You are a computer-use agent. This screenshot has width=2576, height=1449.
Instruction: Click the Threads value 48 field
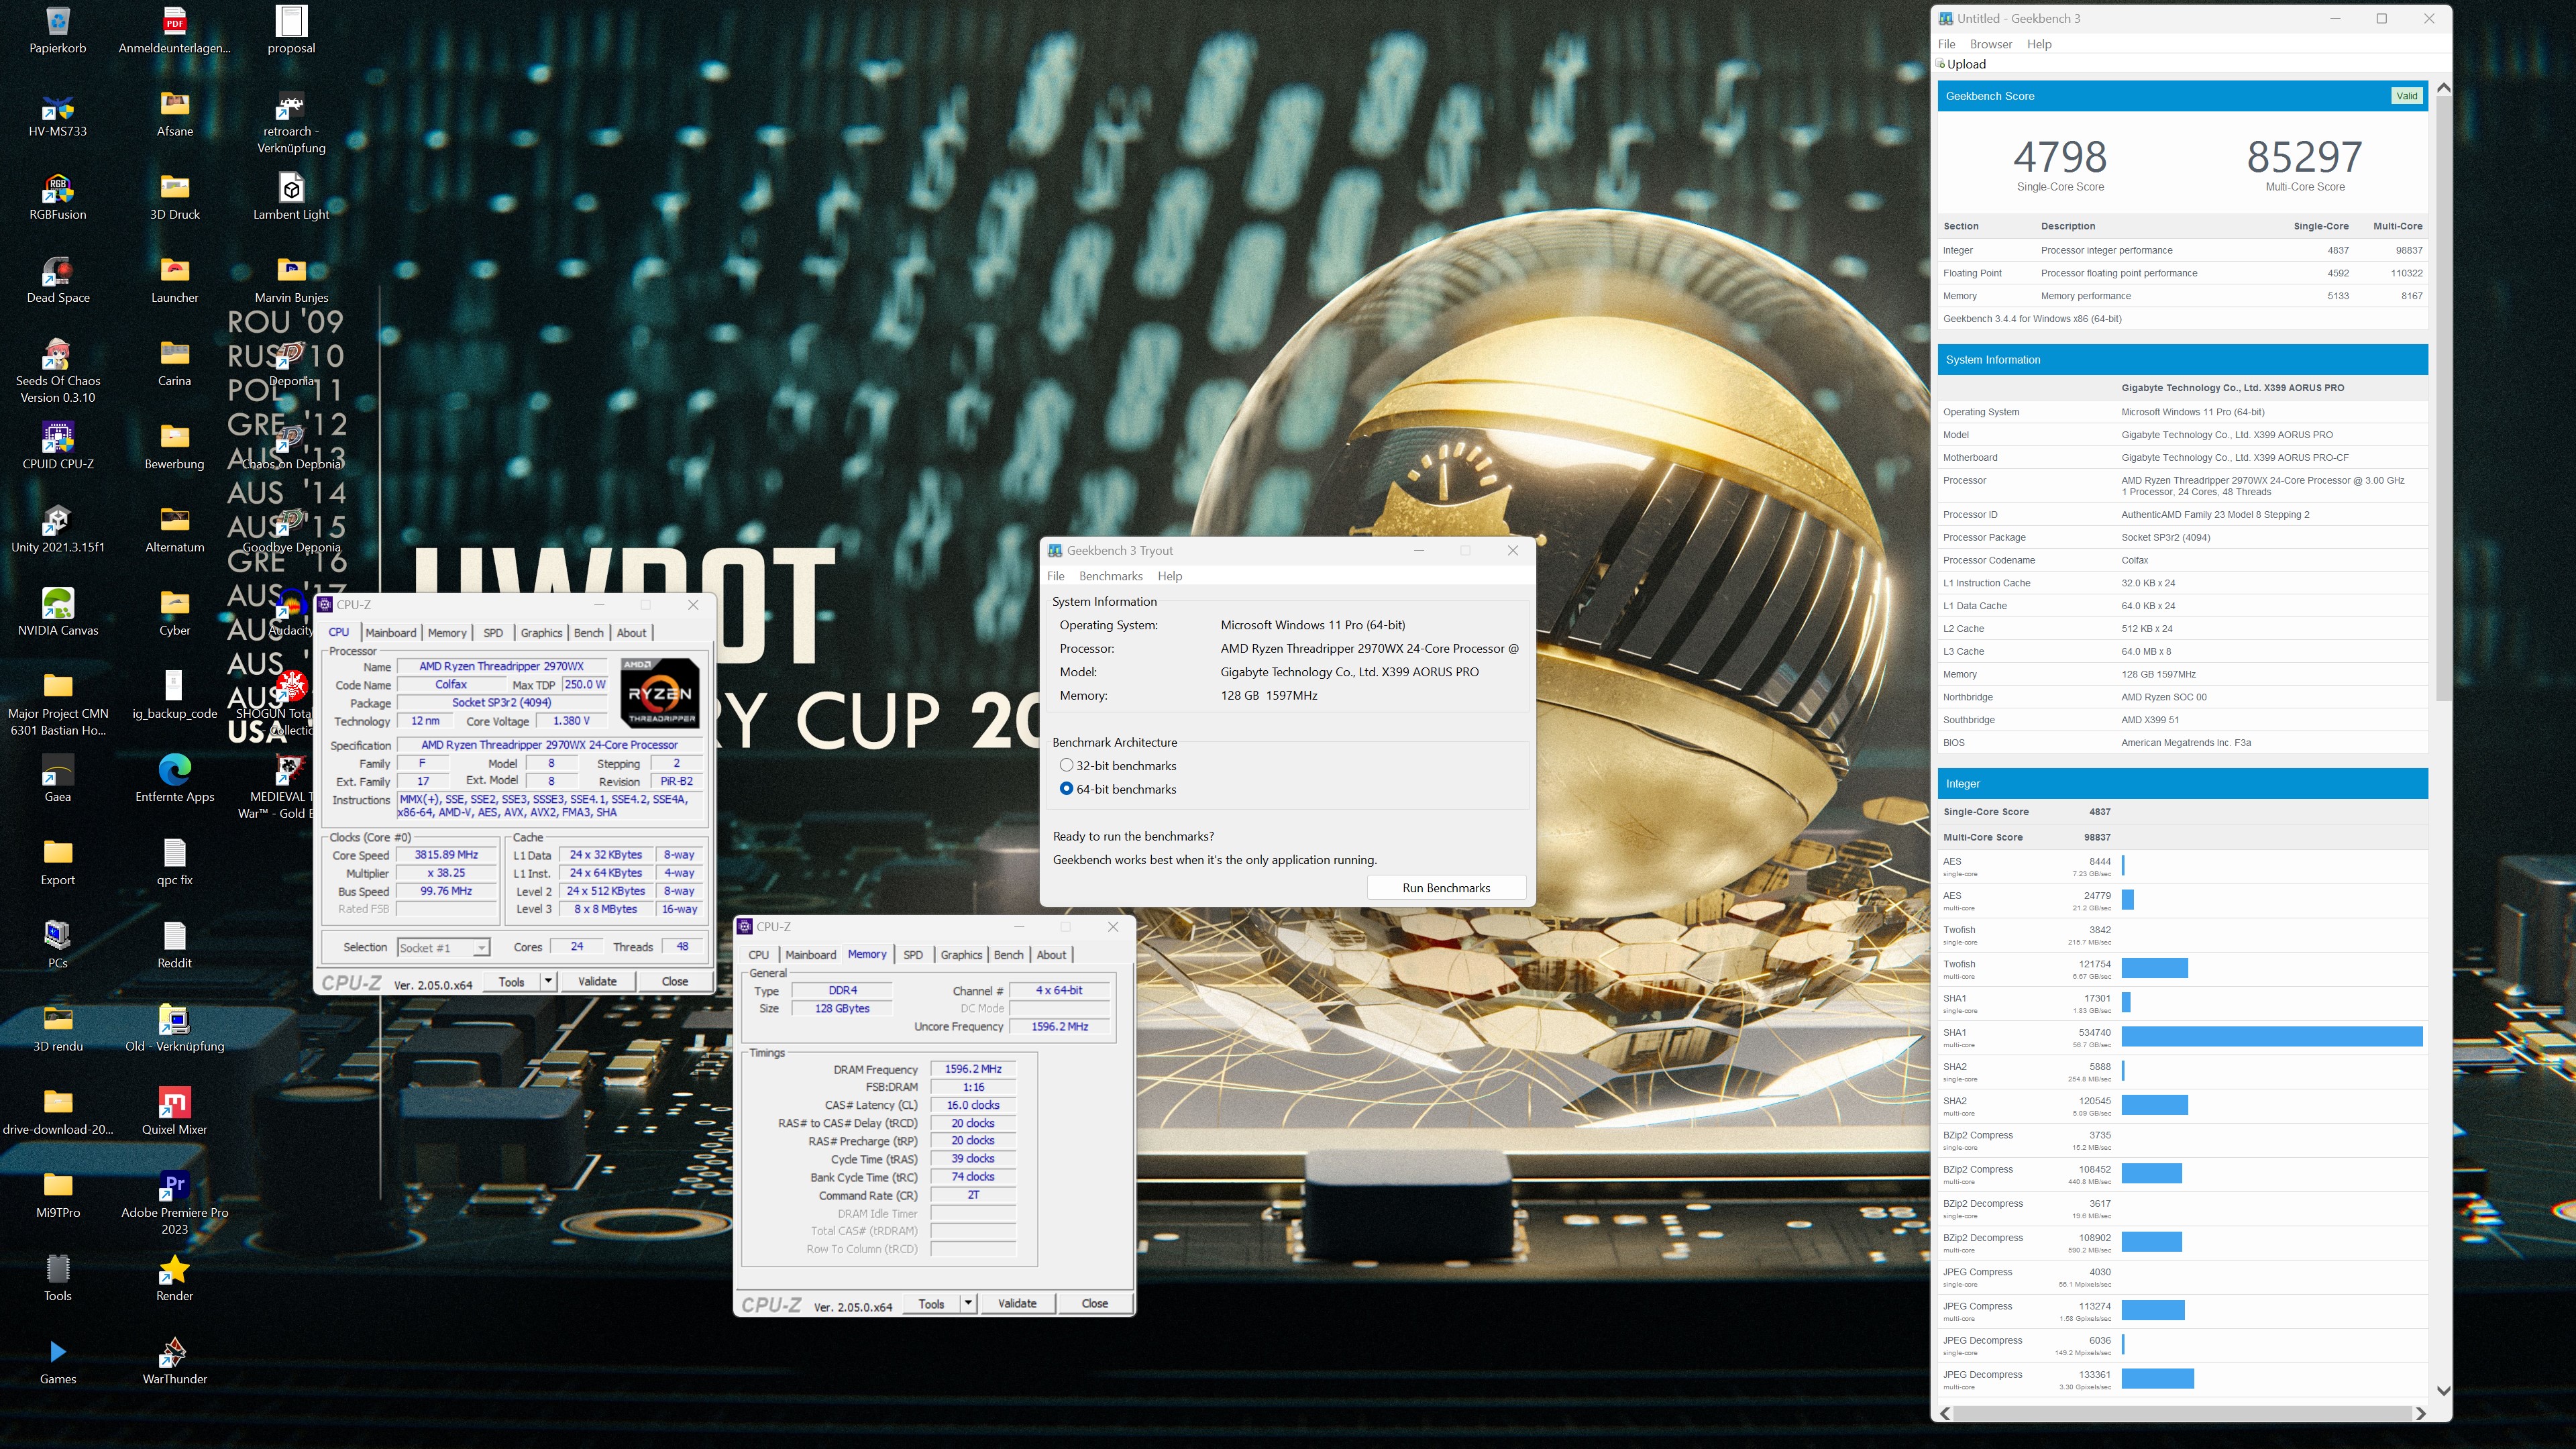pos(682,947)
